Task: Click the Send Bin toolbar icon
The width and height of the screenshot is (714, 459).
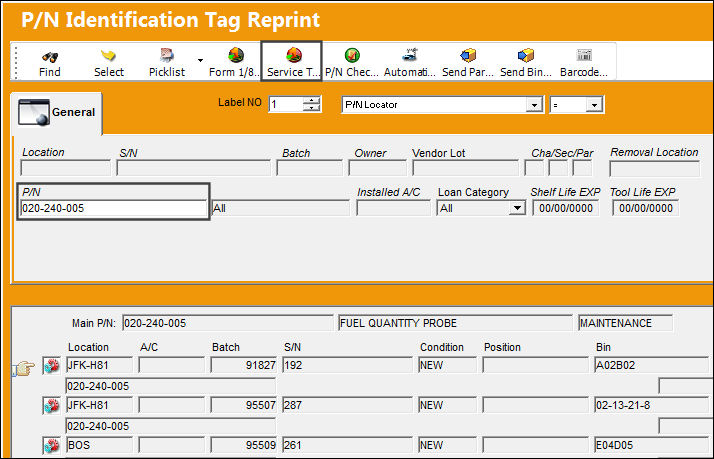Action: coord(525,56)
